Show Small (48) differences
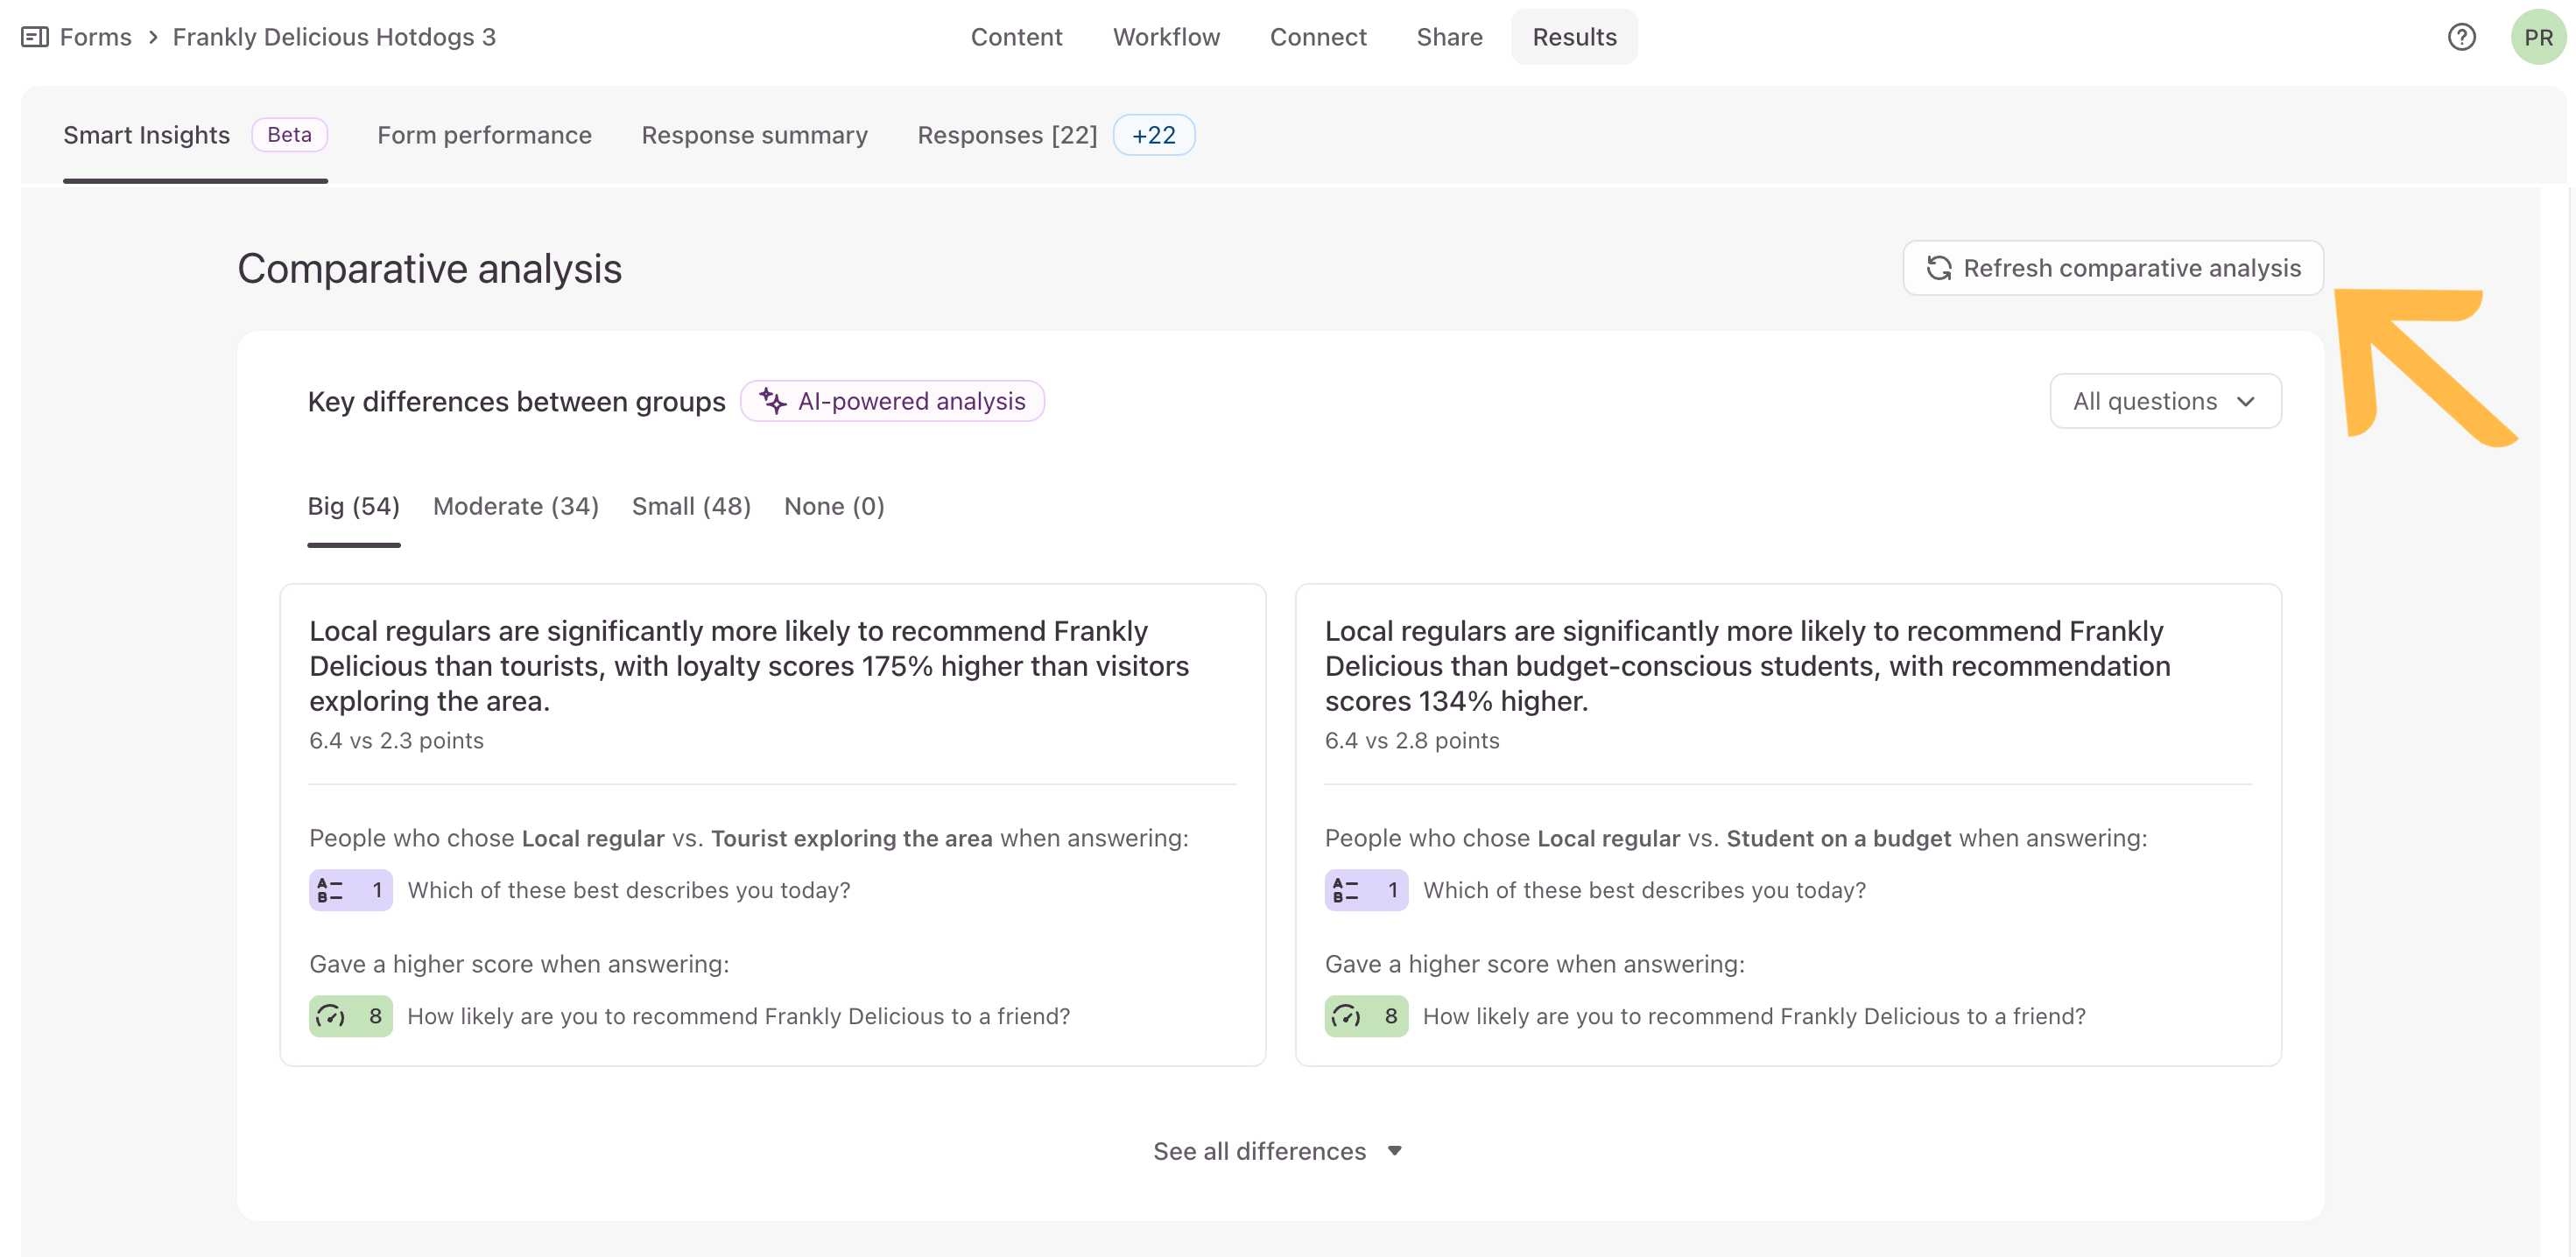Viewport: 2576px width, 1257px height. [691, 506]
